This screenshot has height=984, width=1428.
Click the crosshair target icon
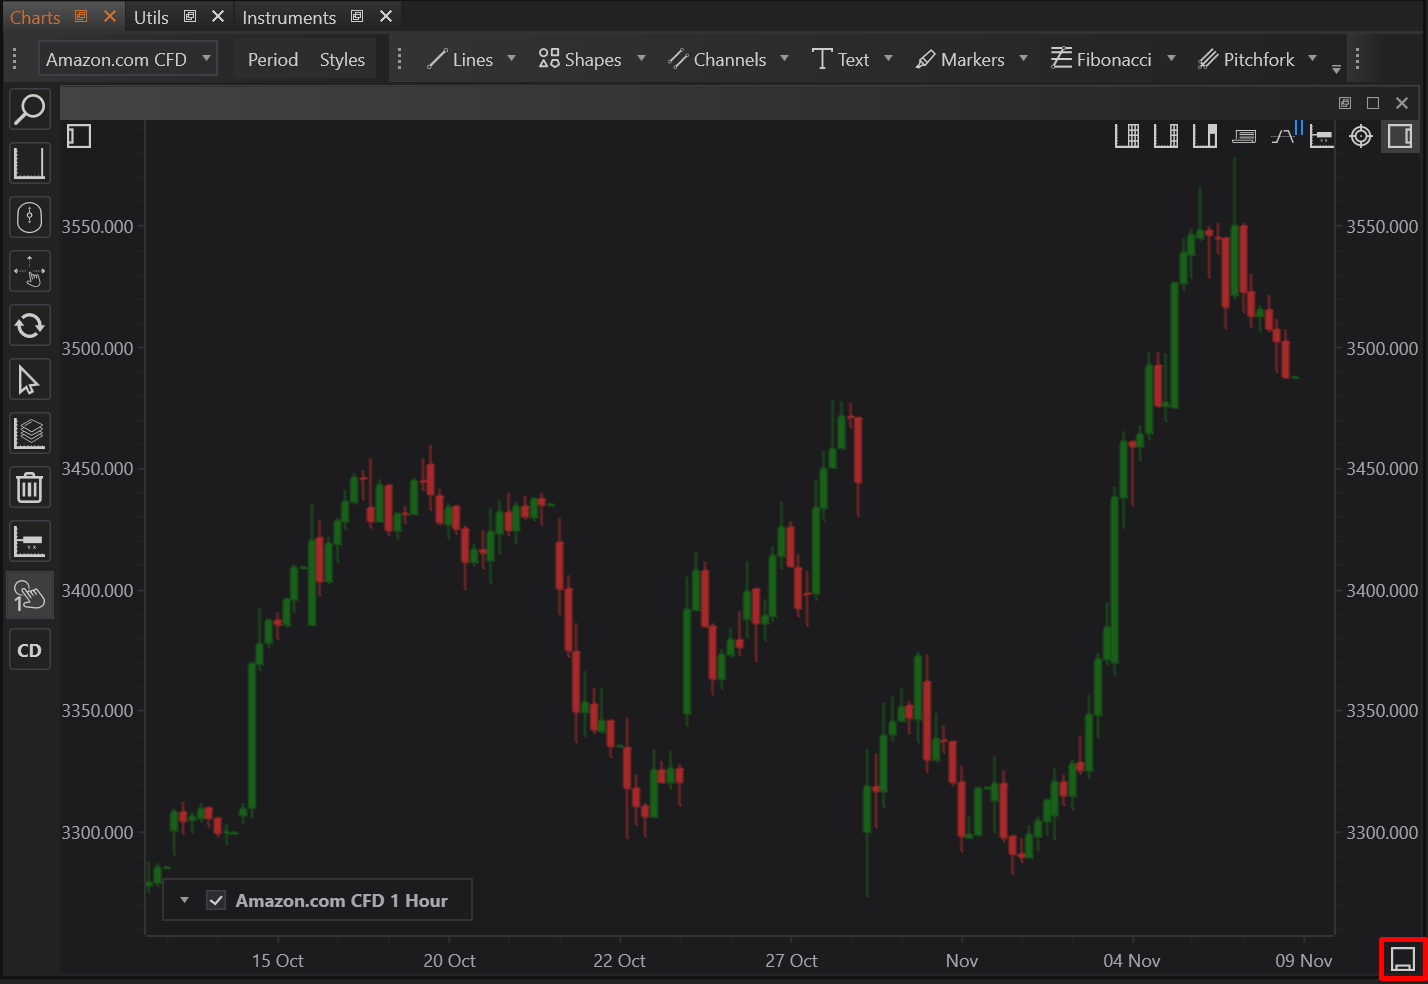click(1360, 136)
